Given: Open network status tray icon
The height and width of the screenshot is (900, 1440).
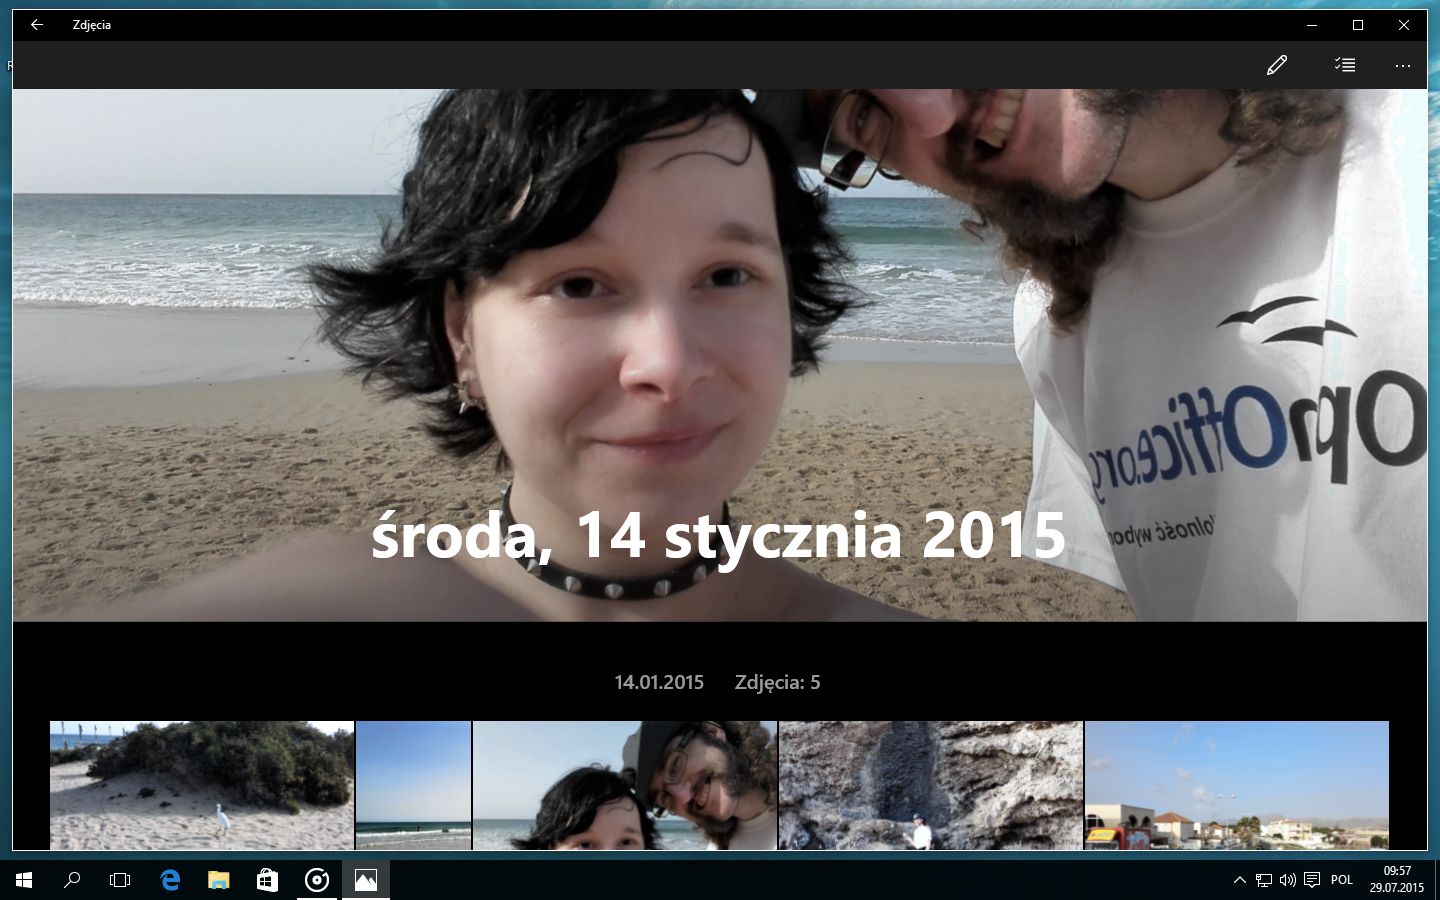Looking at the screenshot, I should click(x=1264, y=880).
